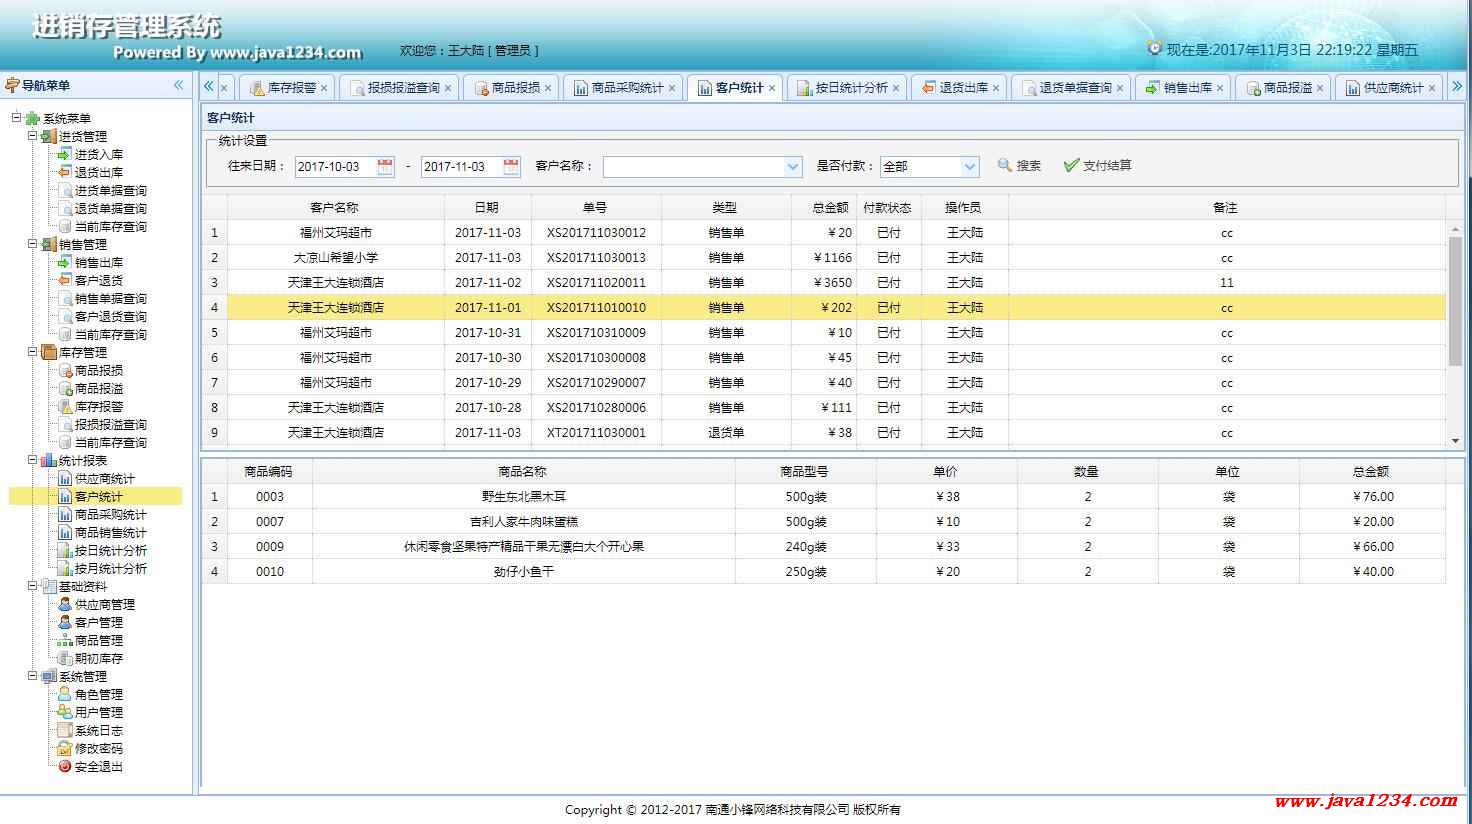
Task: Open the start date calendar picker
Action: 385,167
